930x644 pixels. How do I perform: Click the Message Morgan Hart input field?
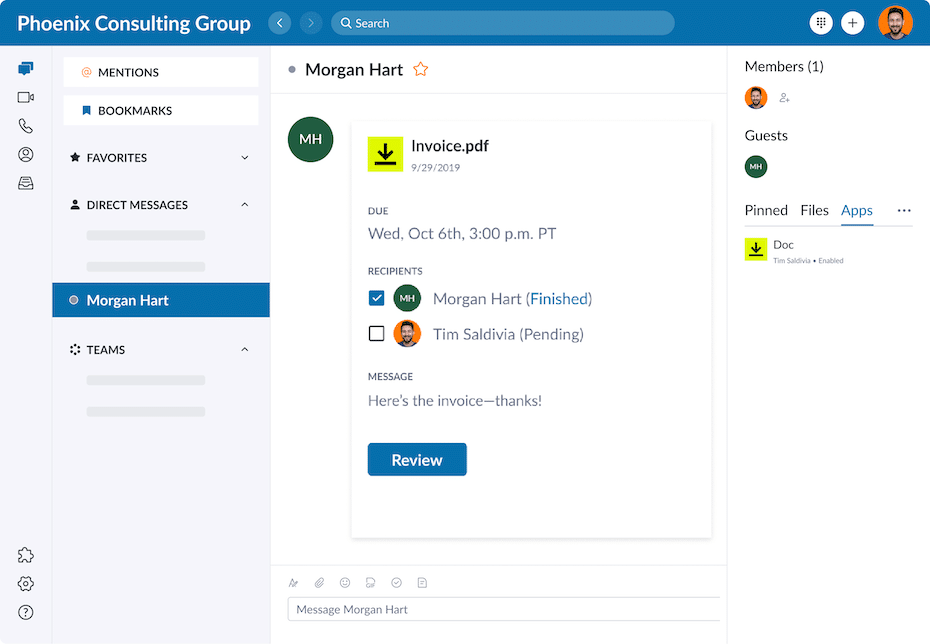tap(500, 609)
